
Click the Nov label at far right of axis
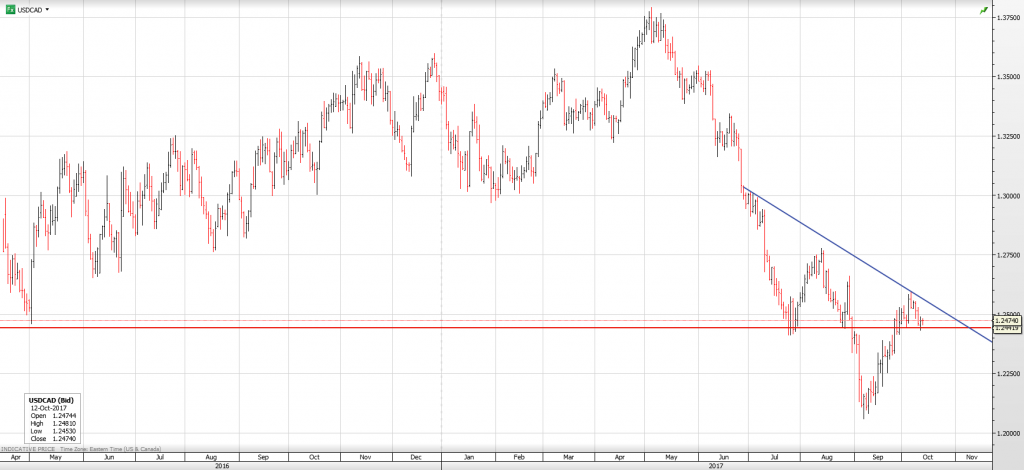969,456
